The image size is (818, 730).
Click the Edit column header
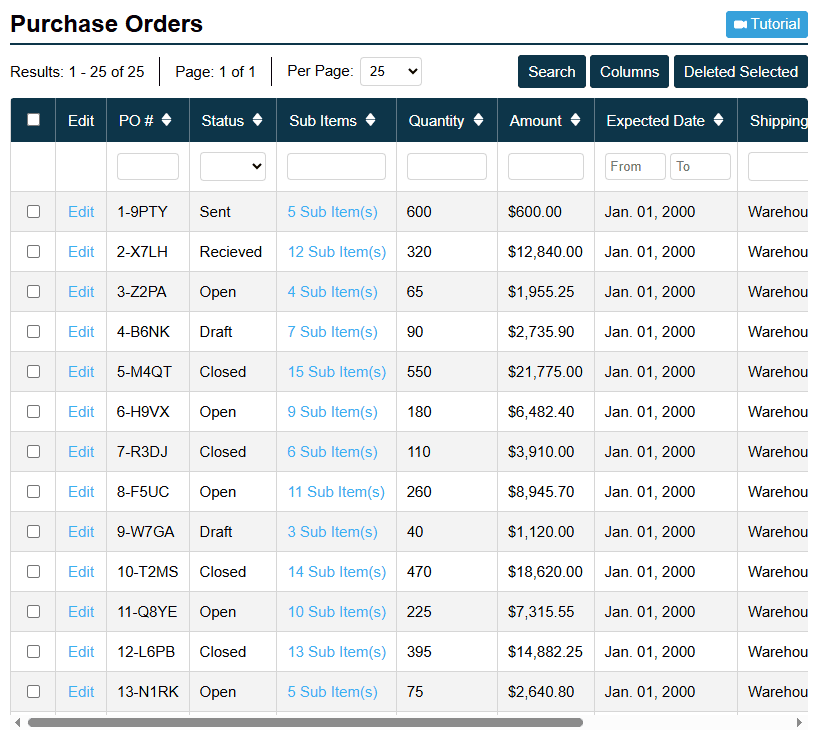(81, 121)
